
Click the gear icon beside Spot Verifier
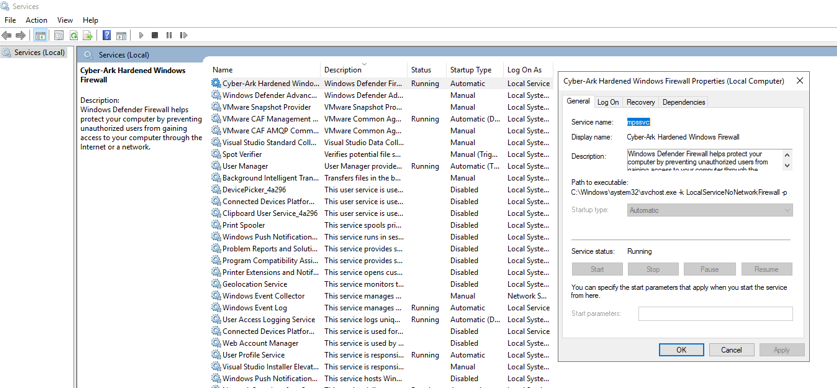pyautogui.click(x=216, y=154)
